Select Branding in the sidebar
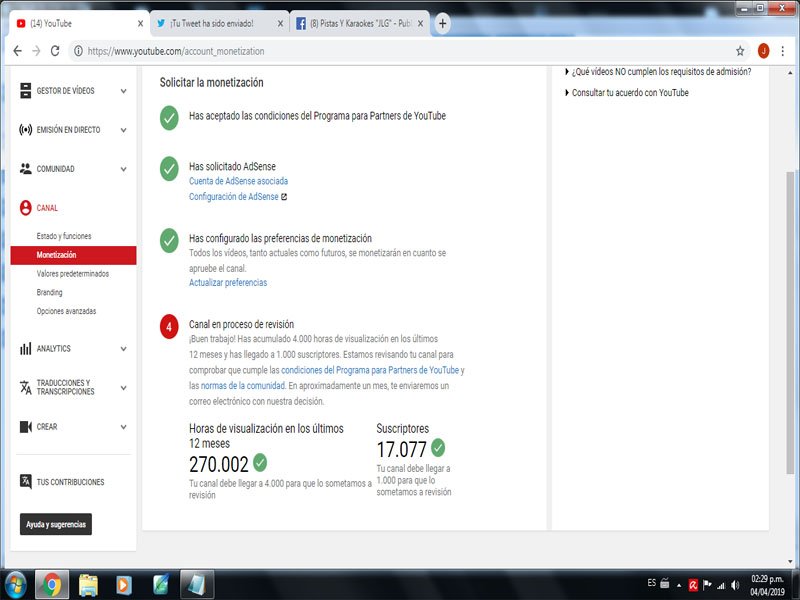The width and height of the screenshot is (800, 600). [49, 292]
